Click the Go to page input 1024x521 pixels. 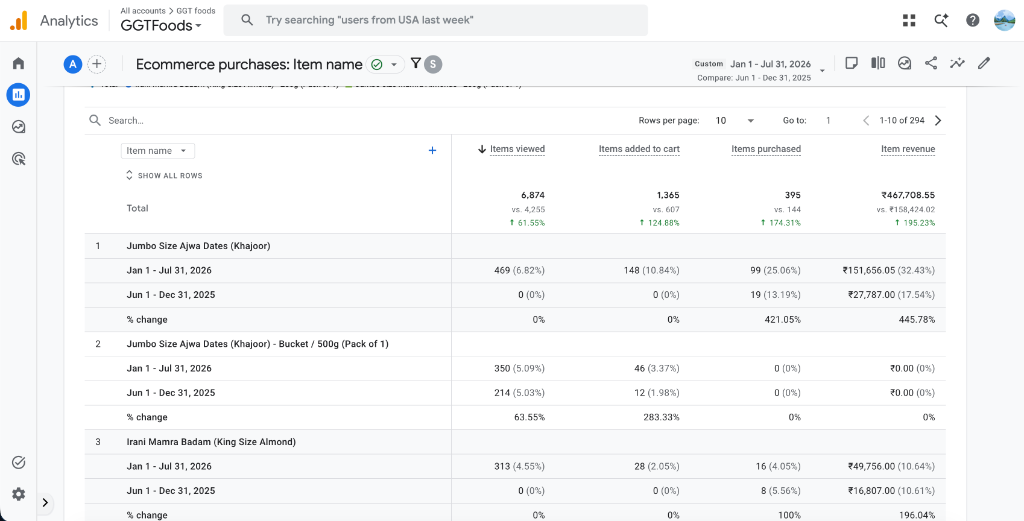(x=828, y=121)
